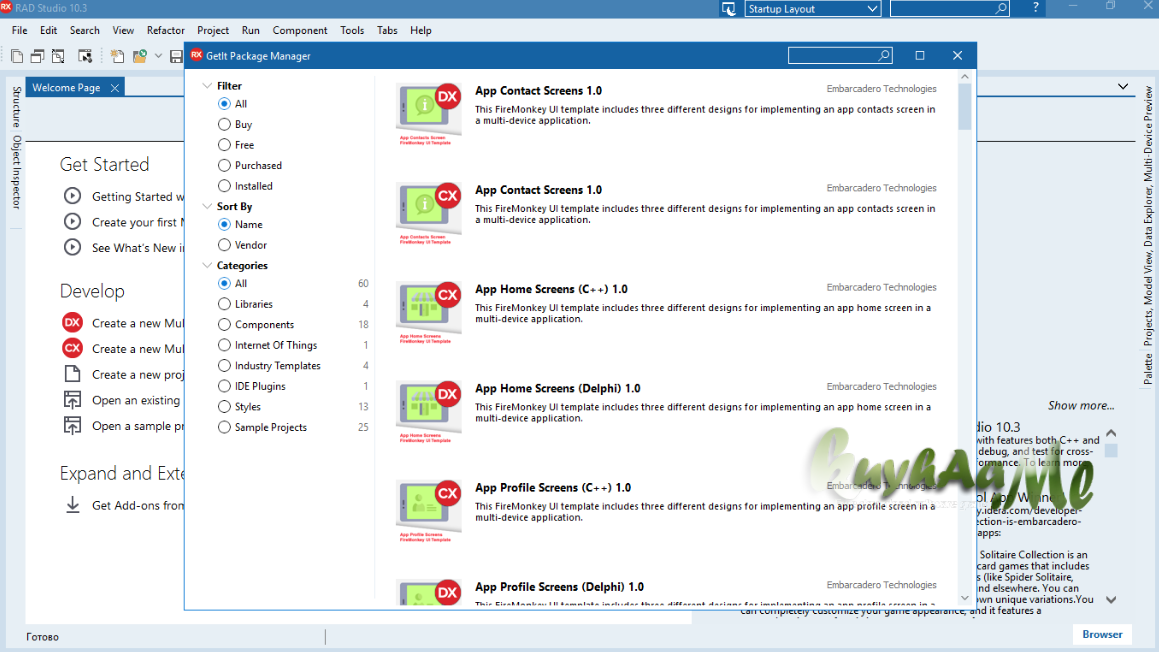The image size is (1159, 652).
Task: Click down arrow in Welcome Page news scroller
Action: 1111,600
